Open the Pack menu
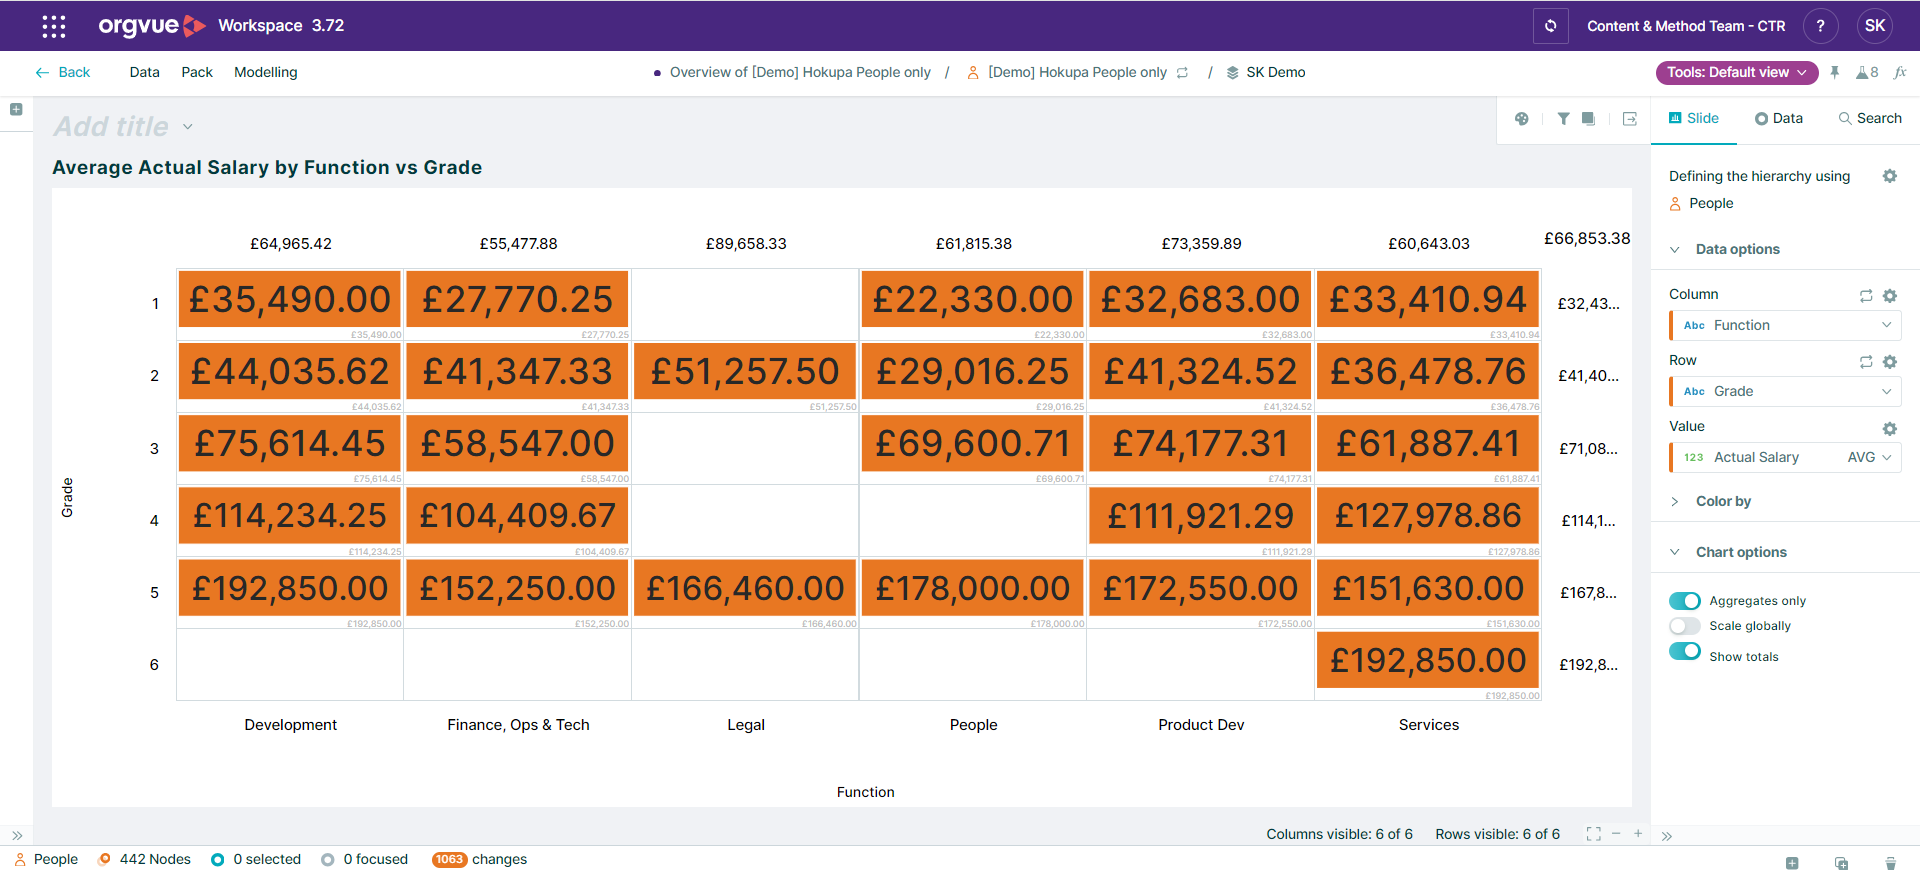The height and width of the screenshot is (878, 1920). 197,72
